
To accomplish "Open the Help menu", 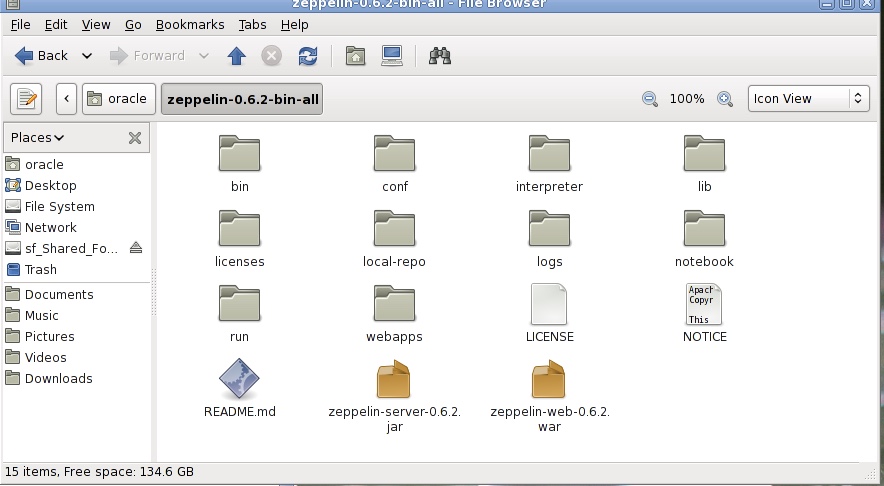I will point(294,25).
